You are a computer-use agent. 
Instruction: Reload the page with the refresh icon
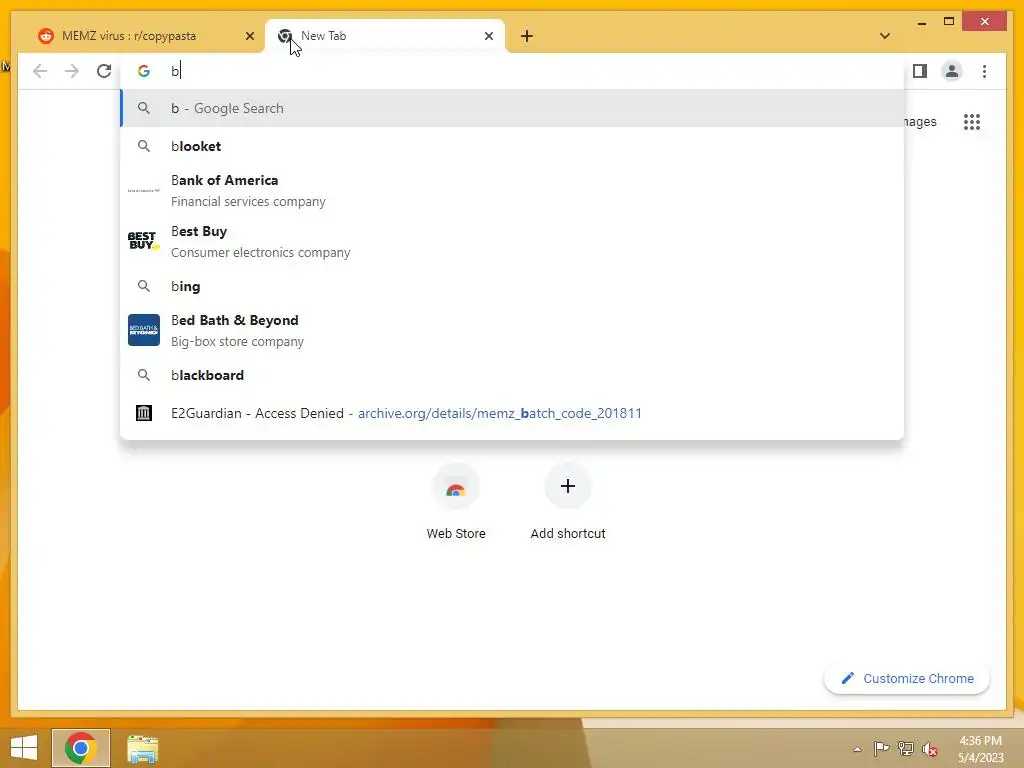(x=104, y=71)
